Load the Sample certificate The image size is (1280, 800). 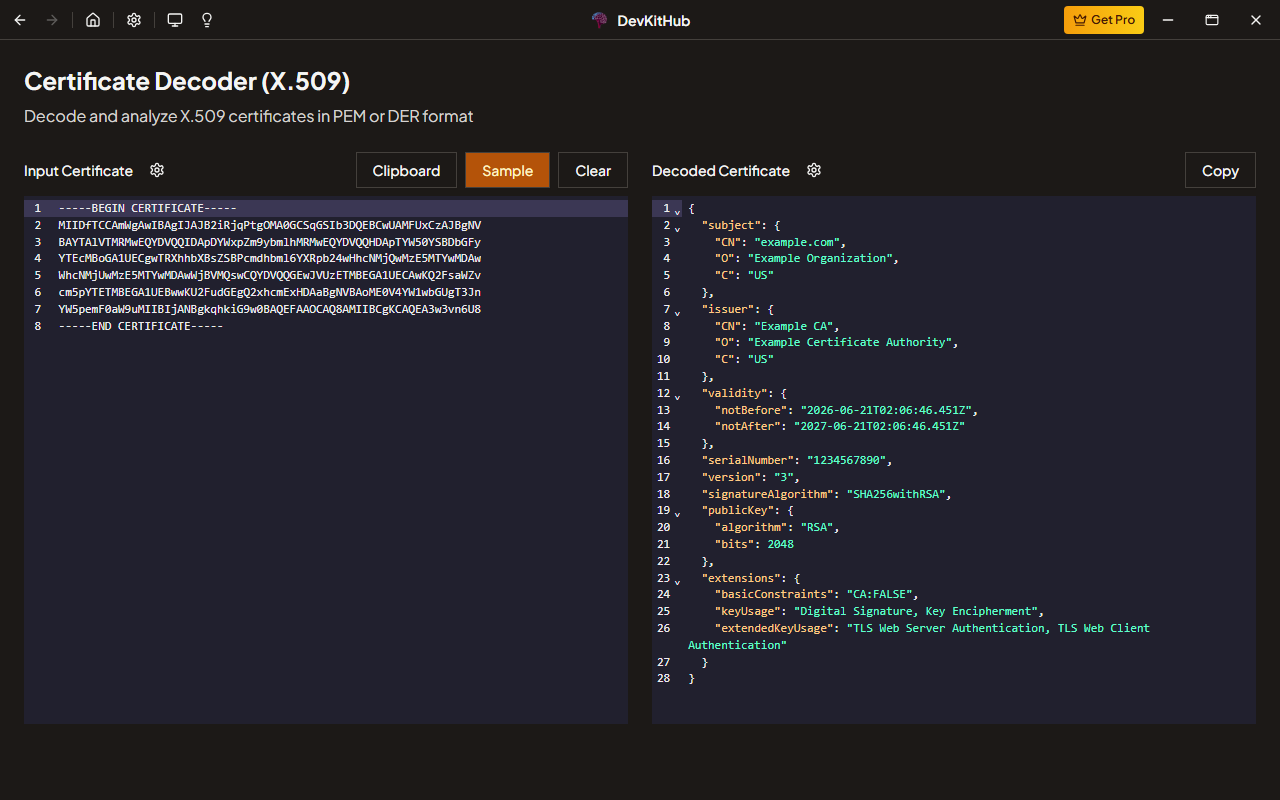(x=507, y=170)
